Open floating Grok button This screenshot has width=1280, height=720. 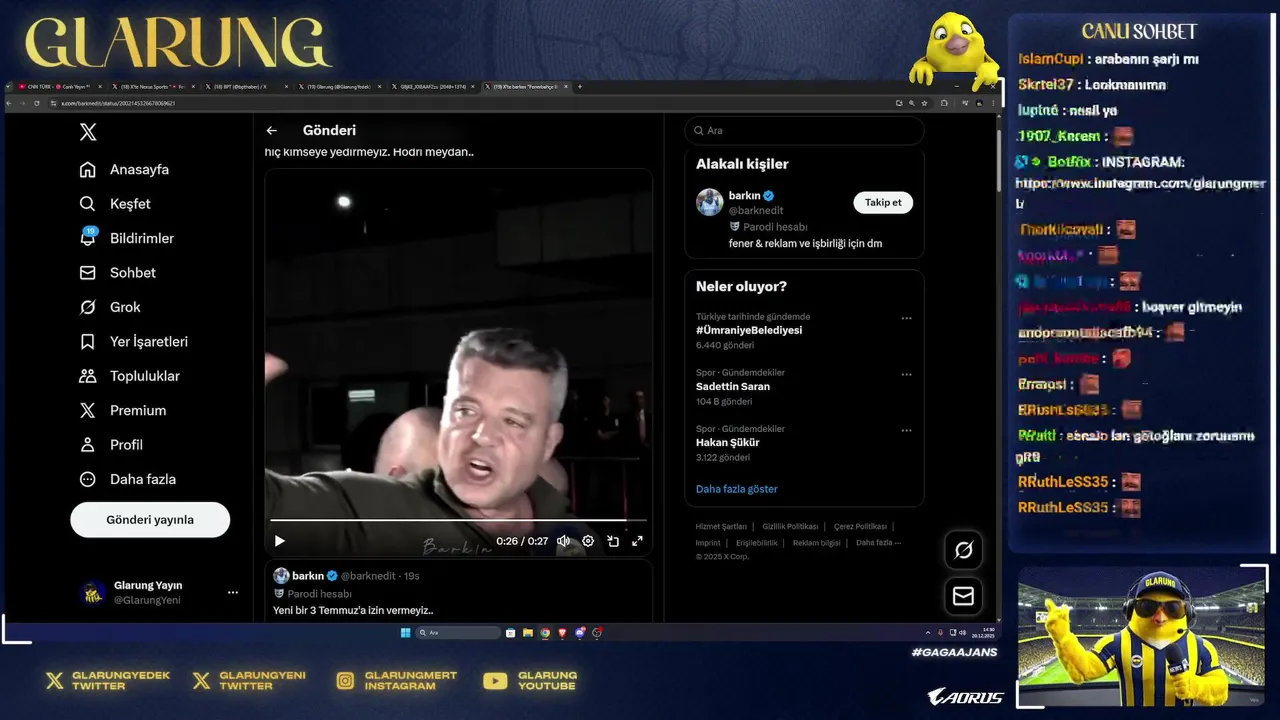tap(964, 550)
